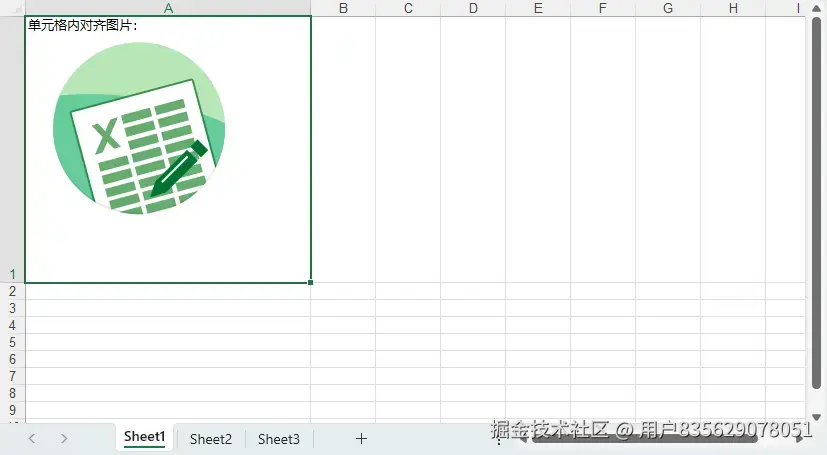Screen dimensions: 827x455
Task: Select cell C3 in the grid
Action: pyautogui.click(x=408, y=308)
